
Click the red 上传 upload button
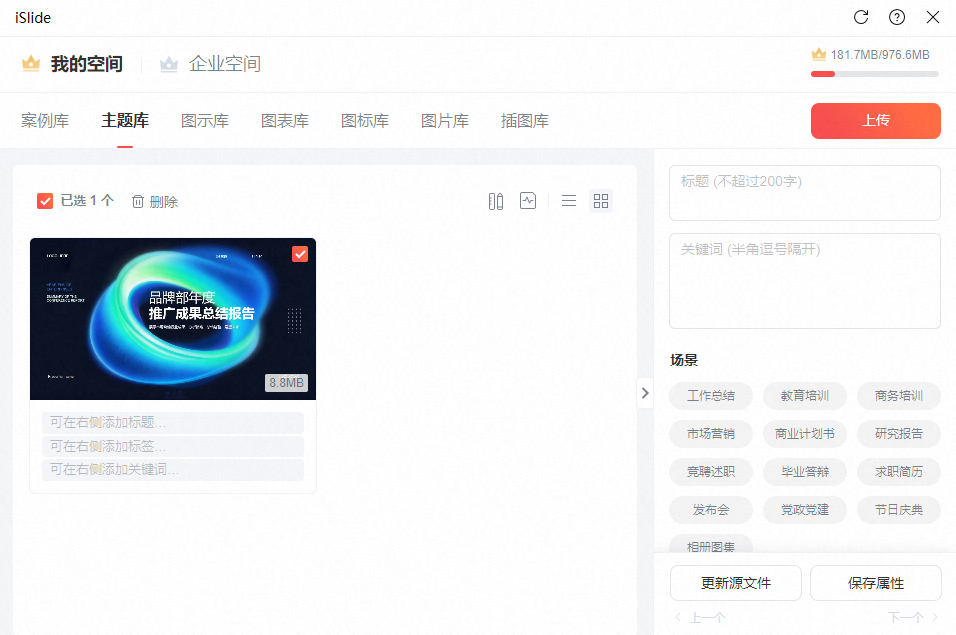(x=875, y=120)
